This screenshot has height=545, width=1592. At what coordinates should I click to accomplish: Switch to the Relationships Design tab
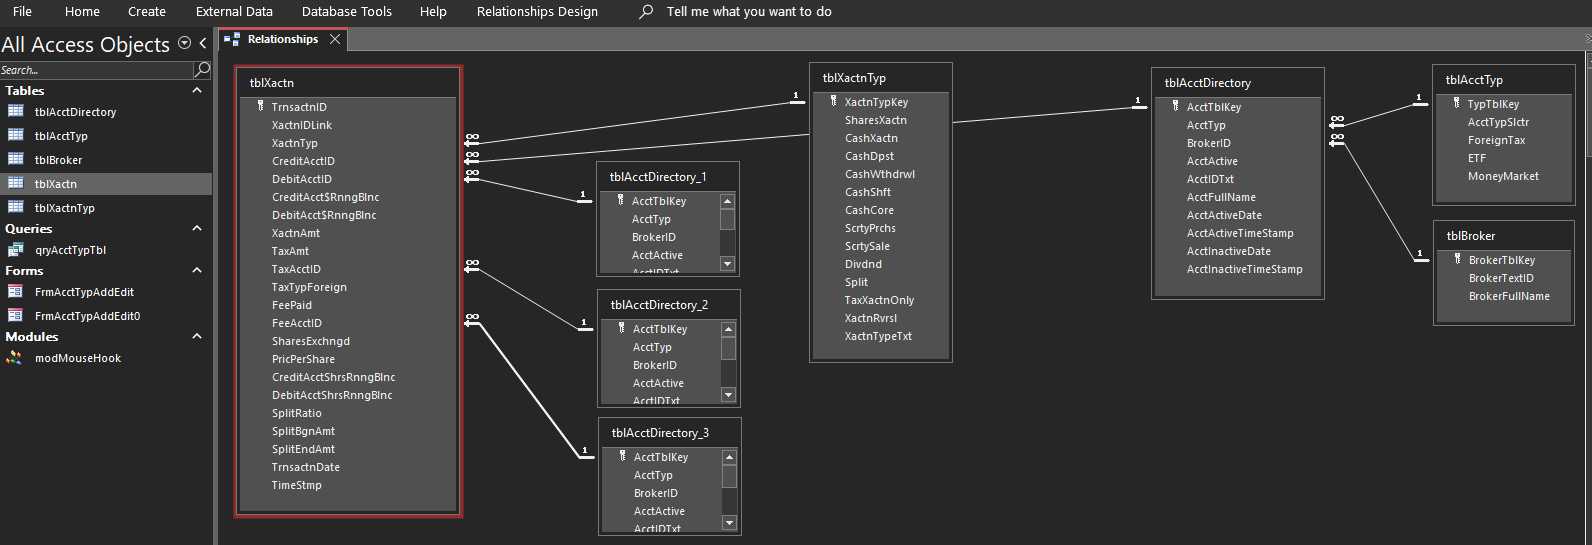[x=537, y=12]
